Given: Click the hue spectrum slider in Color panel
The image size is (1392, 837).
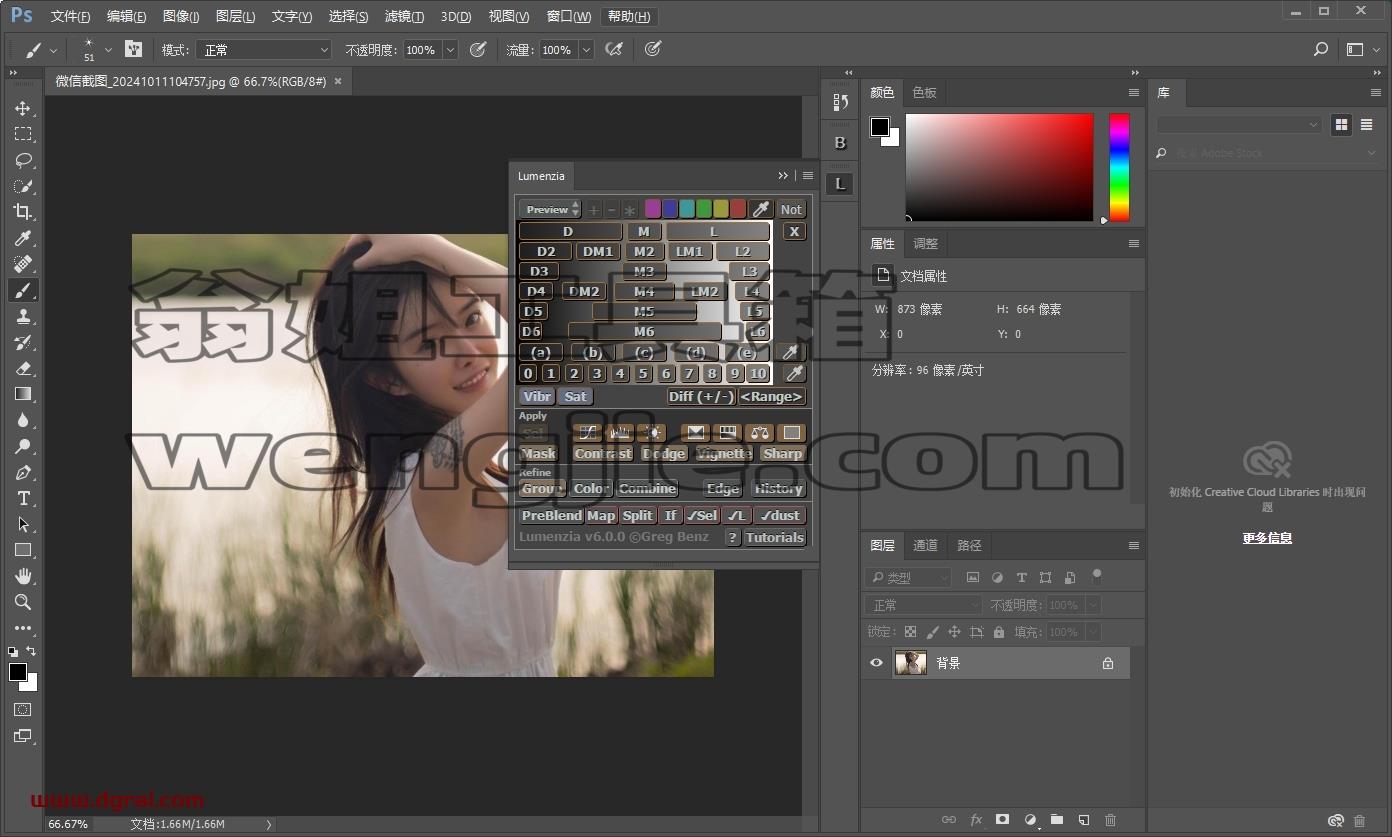Looking at the screenshot, I should point(1119,167).
